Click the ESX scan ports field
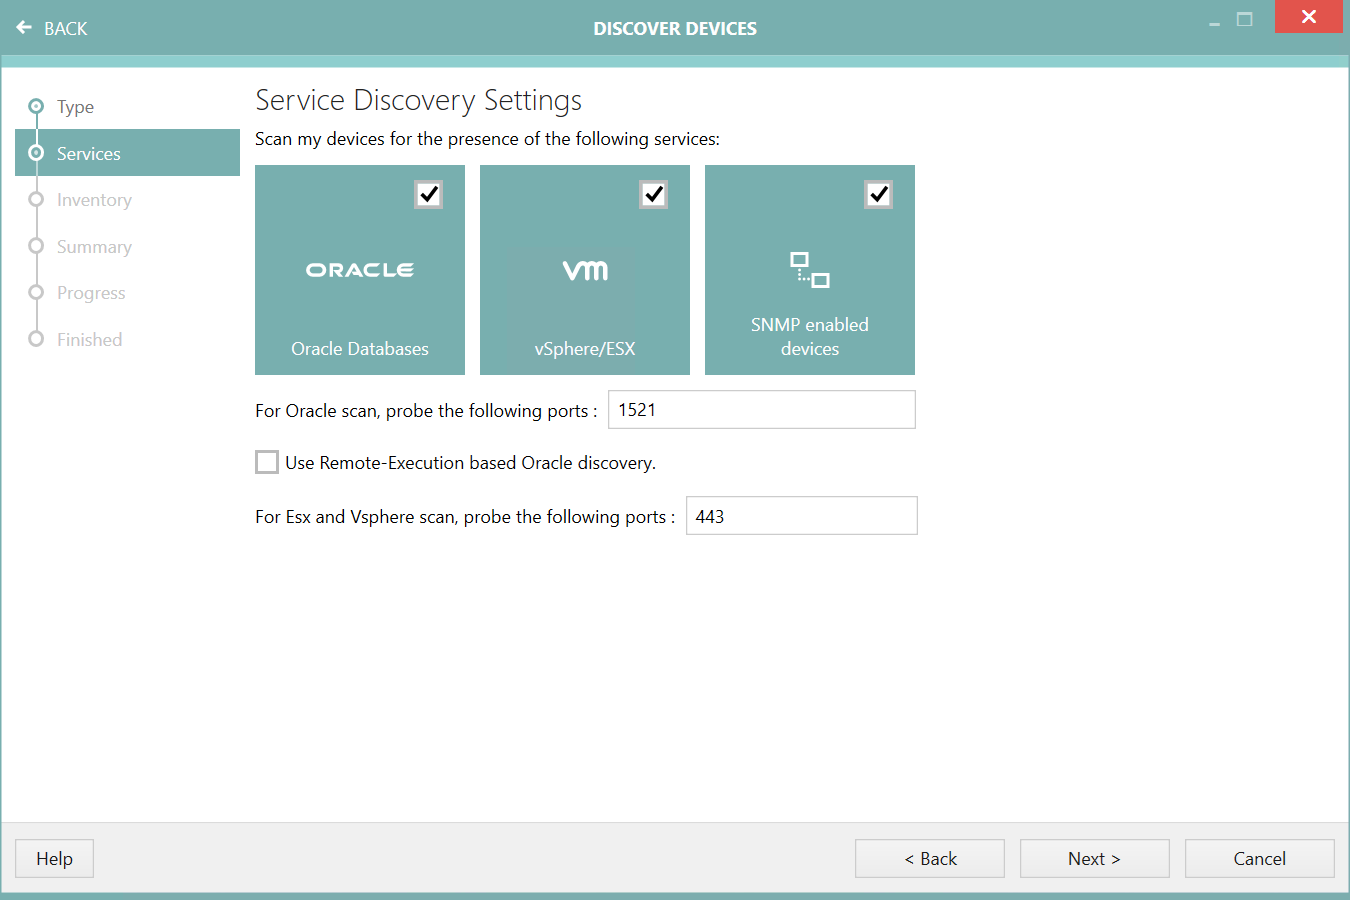This screenshot has width=1350, height=900. pos(801,515)
